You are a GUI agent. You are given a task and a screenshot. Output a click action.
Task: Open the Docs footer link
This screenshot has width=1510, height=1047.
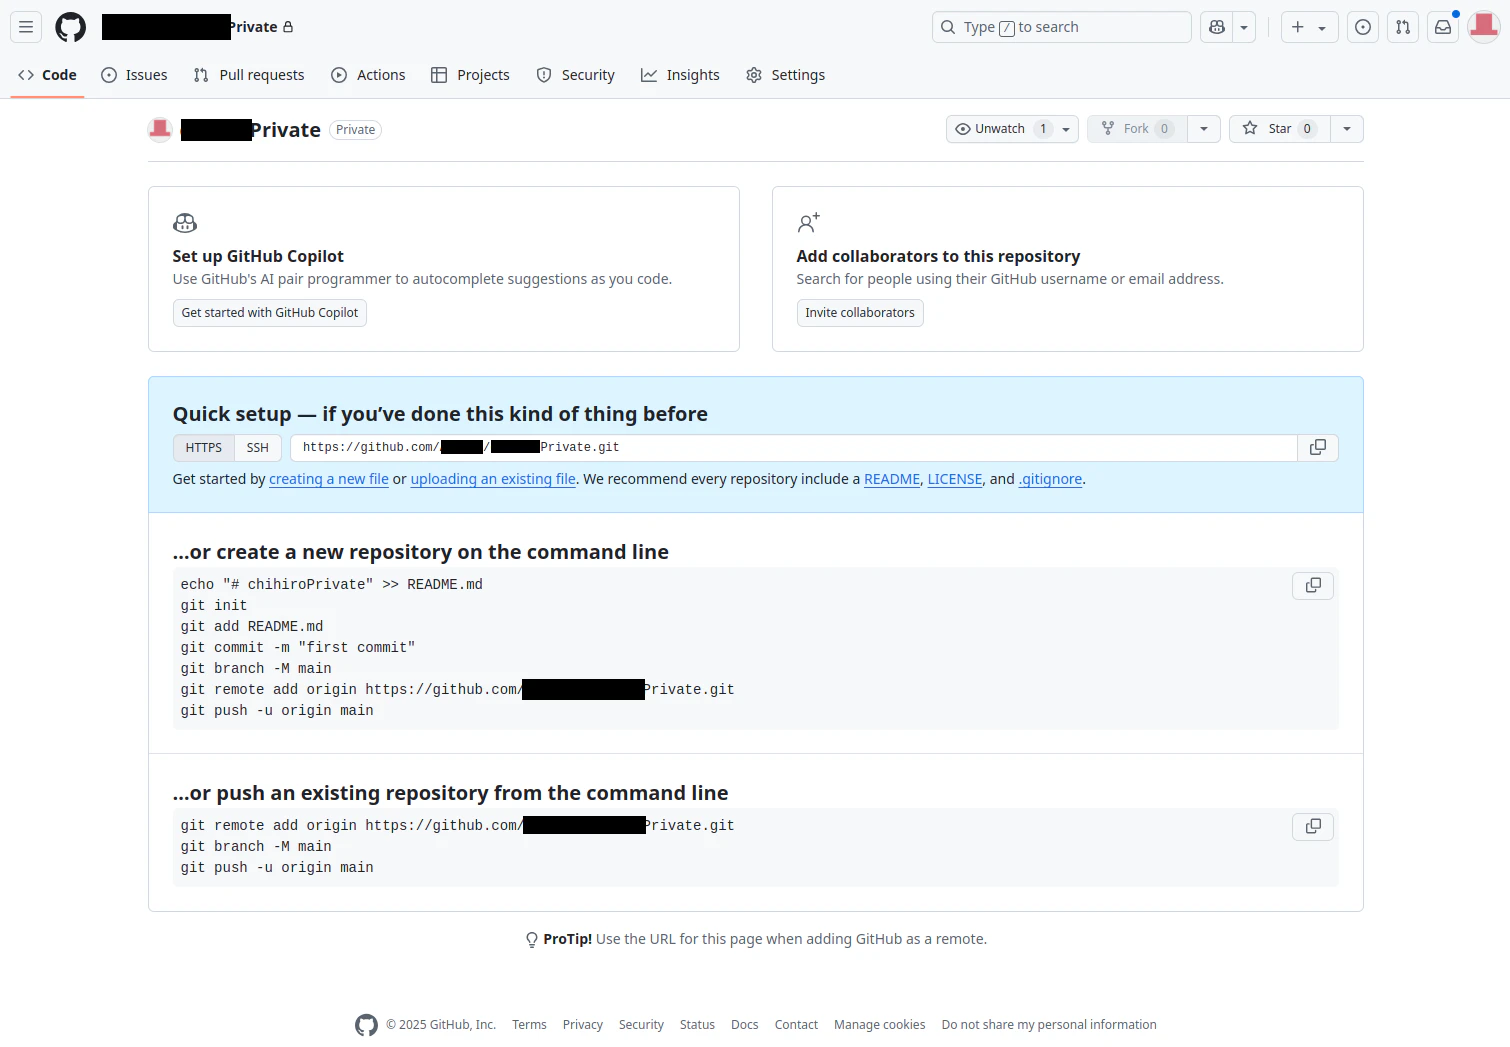click(745, 1025)
